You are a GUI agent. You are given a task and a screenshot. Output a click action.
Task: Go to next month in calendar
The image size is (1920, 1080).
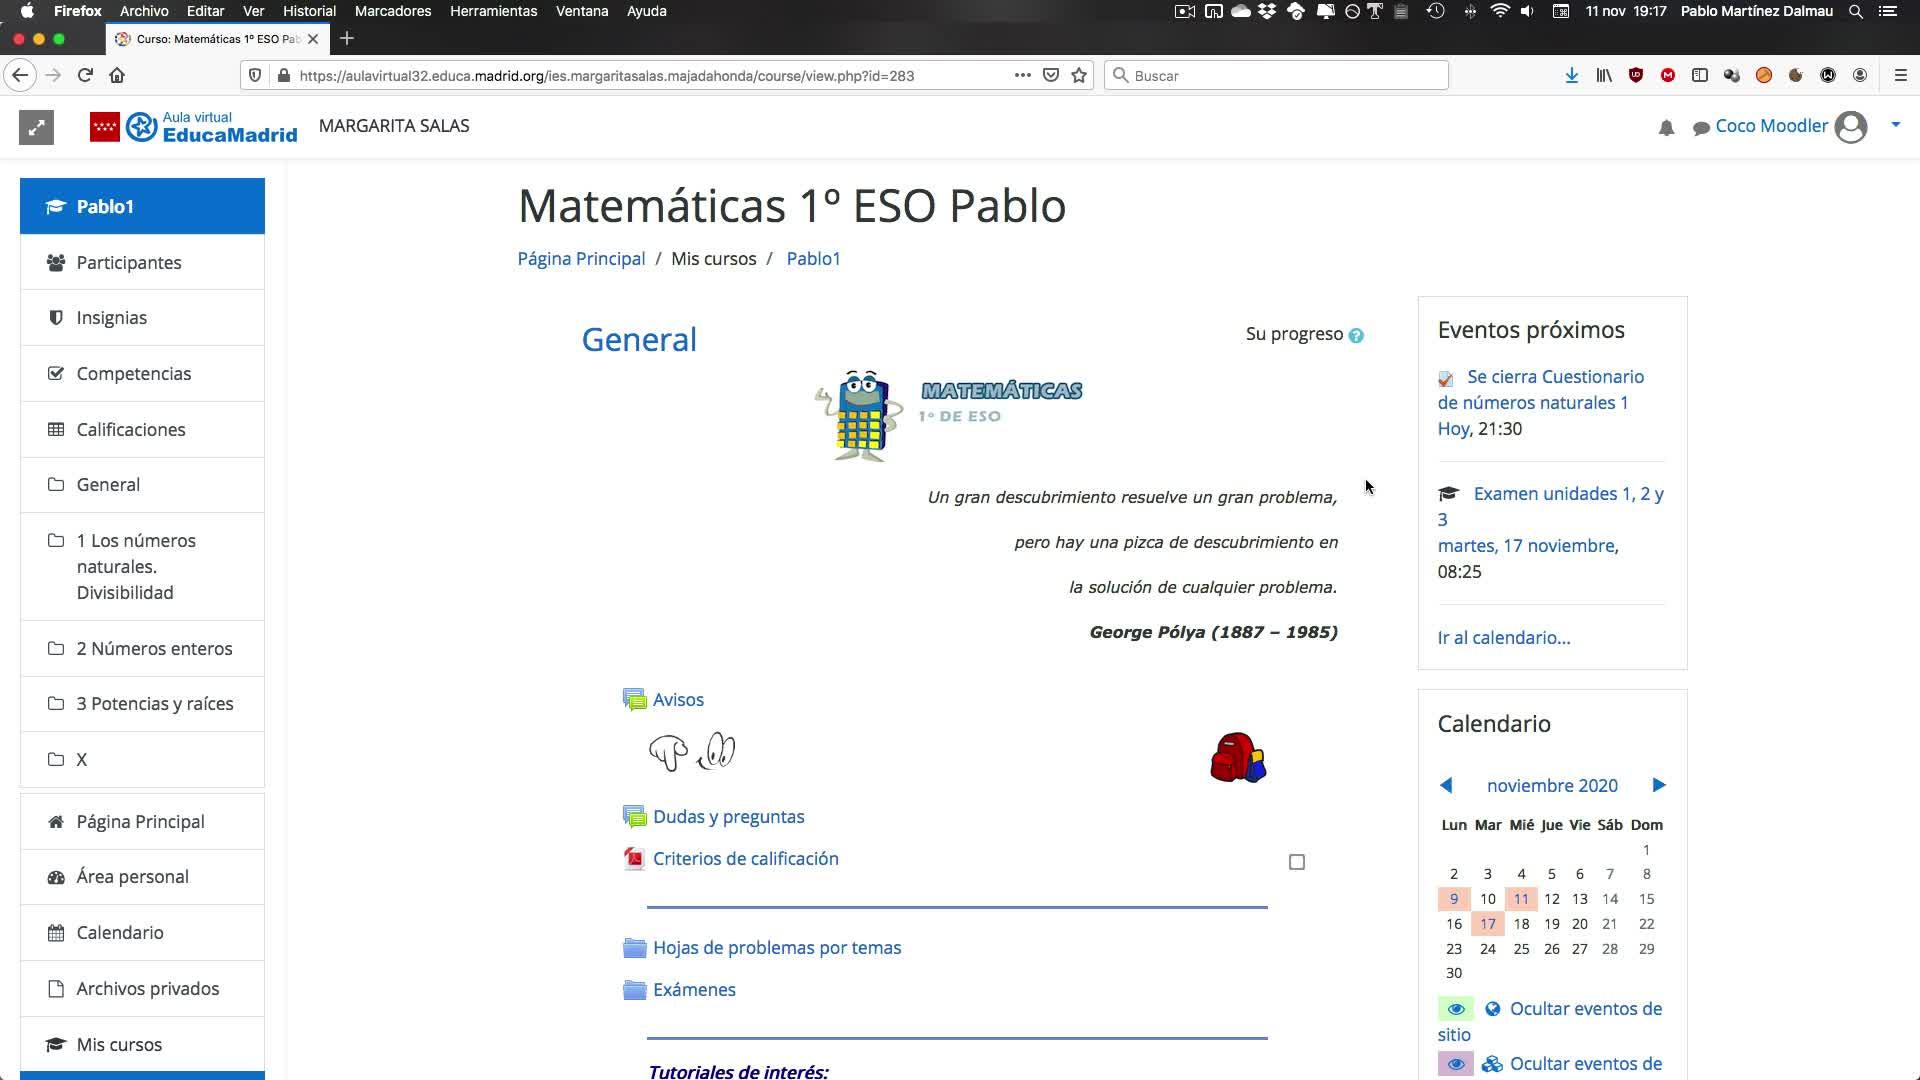1659,785
